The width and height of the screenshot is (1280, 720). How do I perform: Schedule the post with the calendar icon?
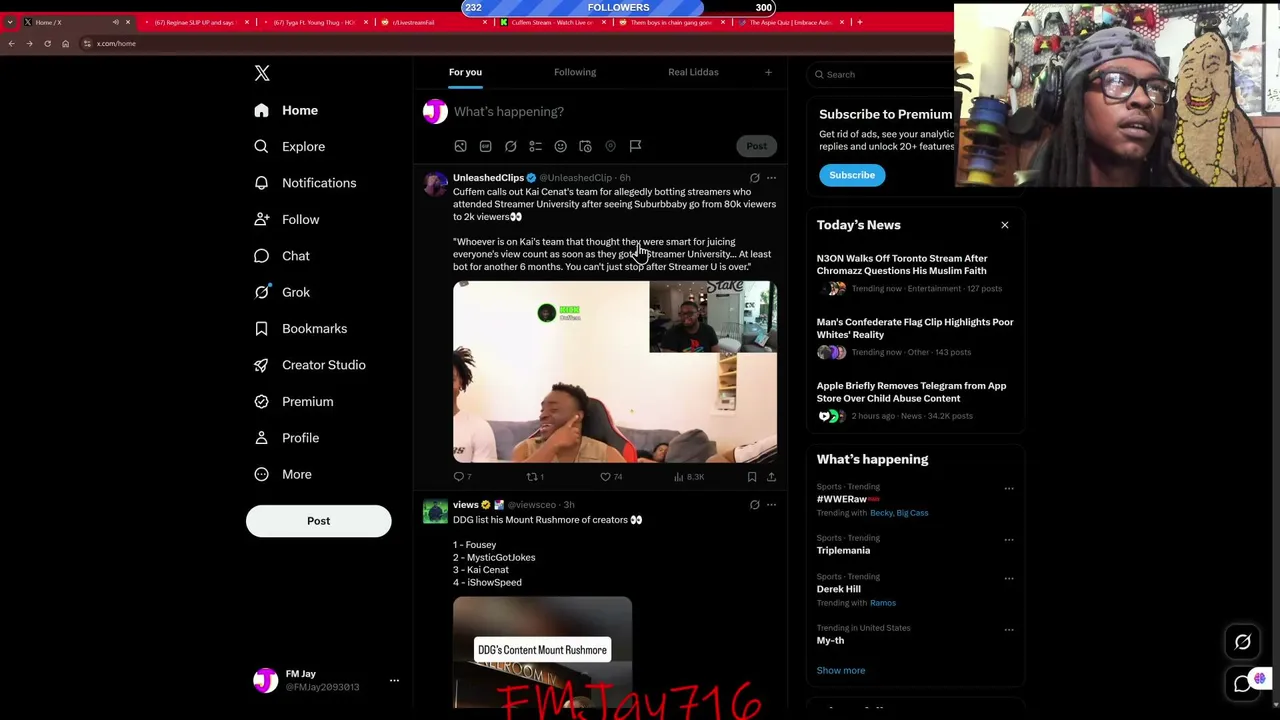click(585, 147)
